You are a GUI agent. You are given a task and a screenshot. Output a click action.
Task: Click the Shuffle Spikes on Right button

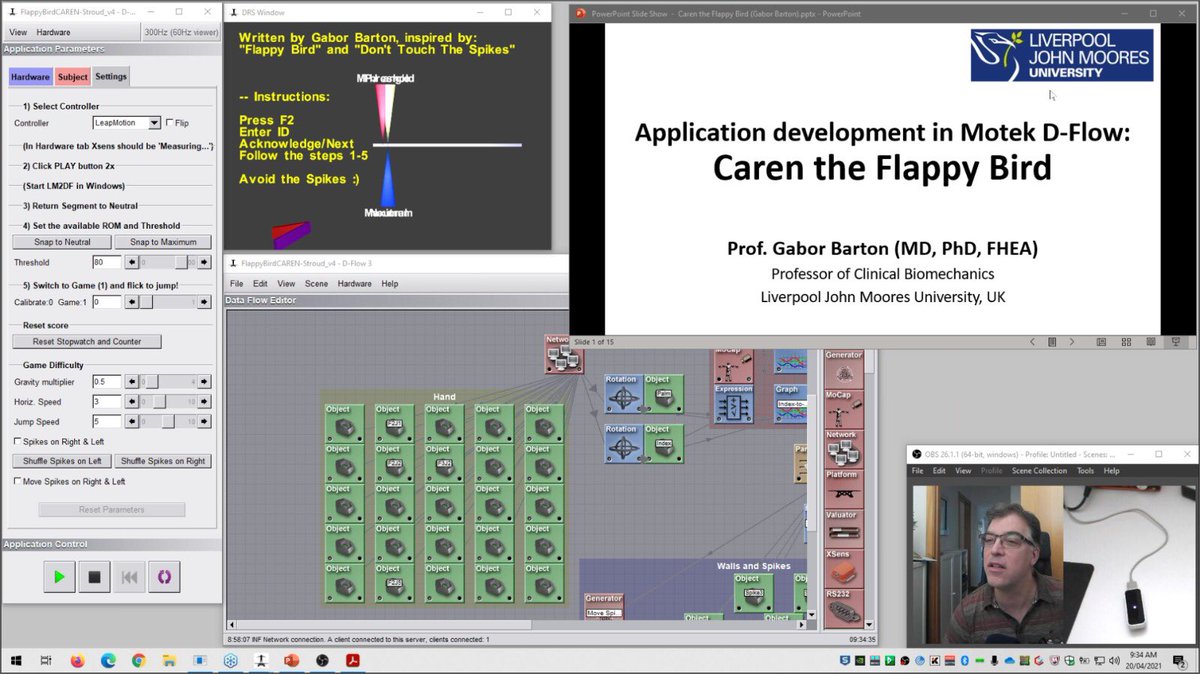pos(162,461)
